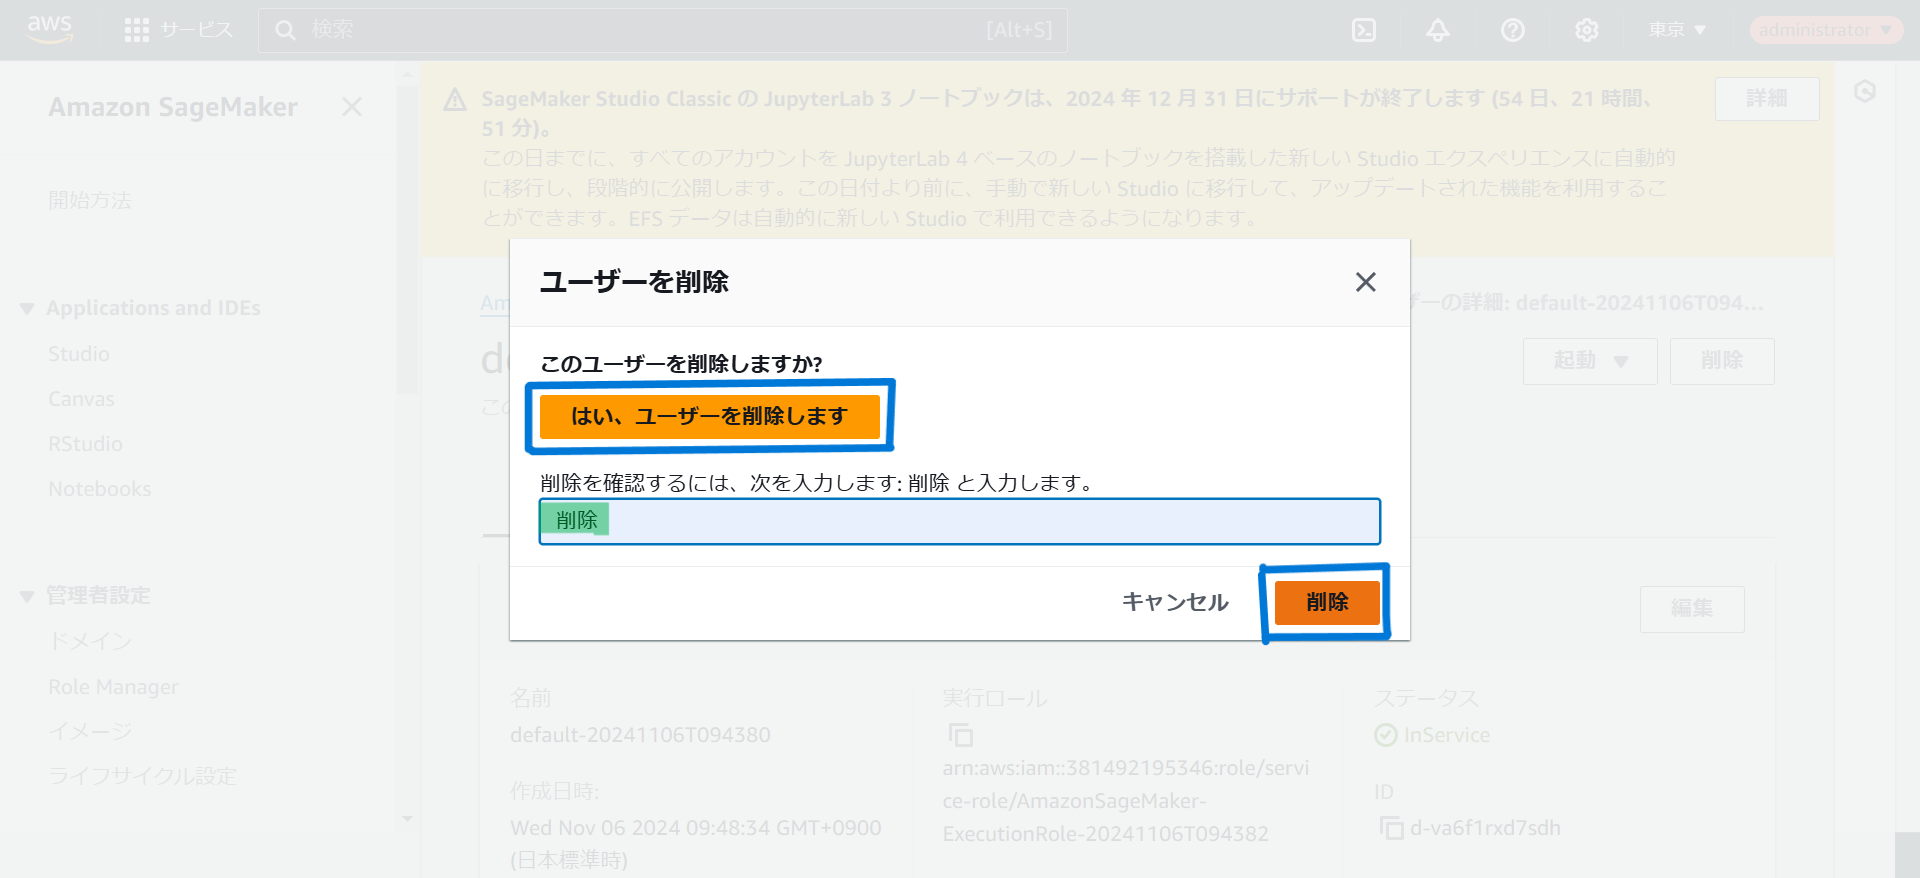Open Studio in the sidebar
The height and width of the screenshot is (878, 1920).
coord(79,354)
